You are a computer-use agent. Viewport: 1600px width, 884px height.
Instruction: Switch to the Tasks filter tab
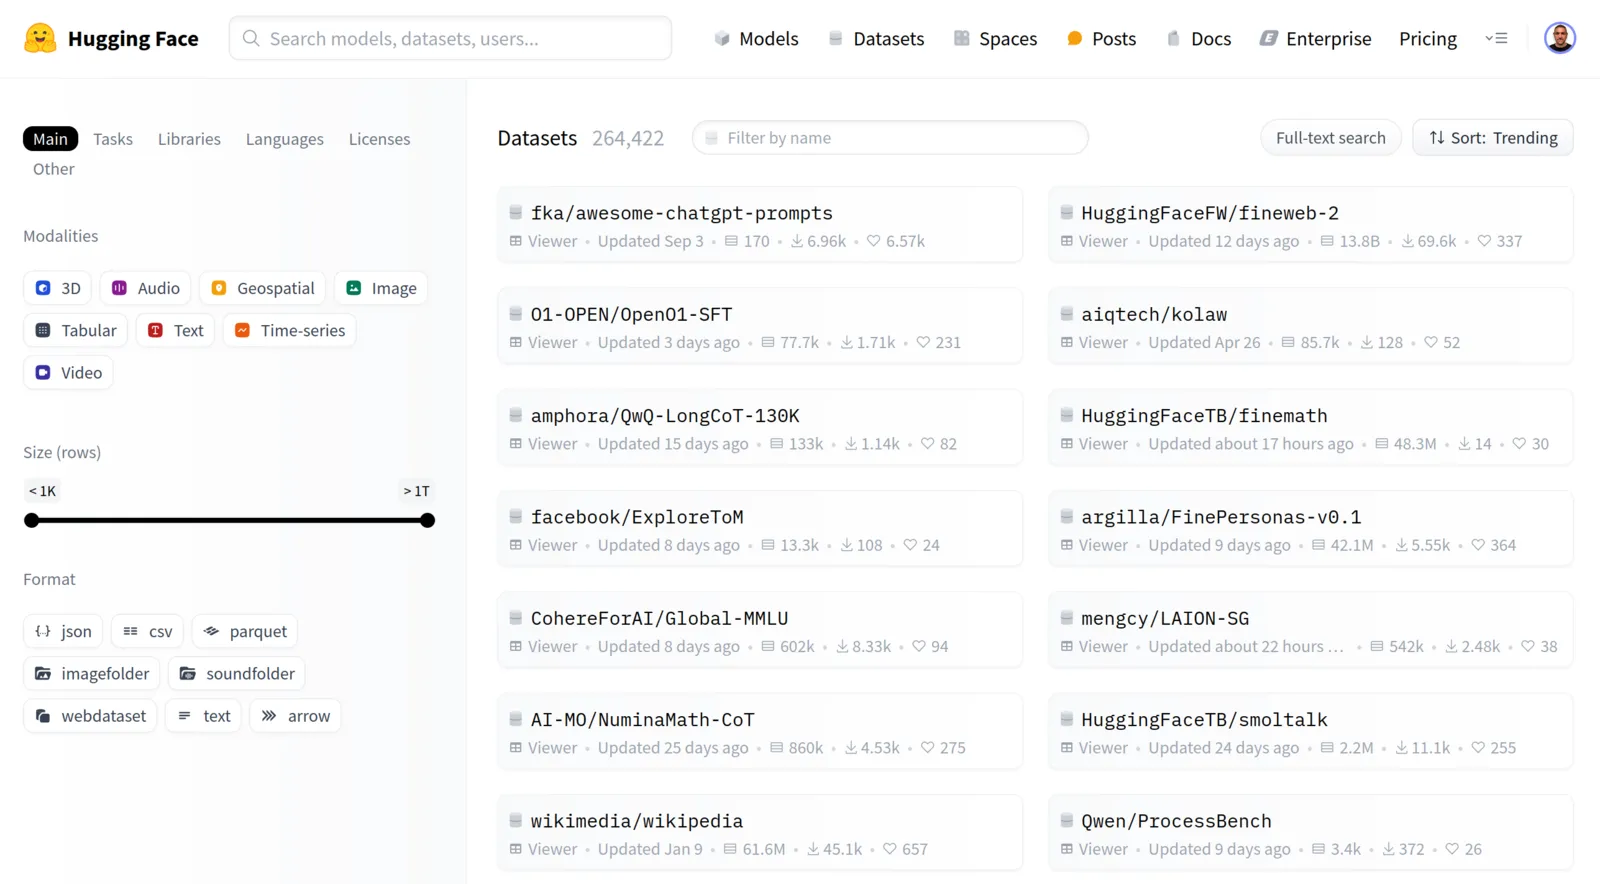[113, 139]
